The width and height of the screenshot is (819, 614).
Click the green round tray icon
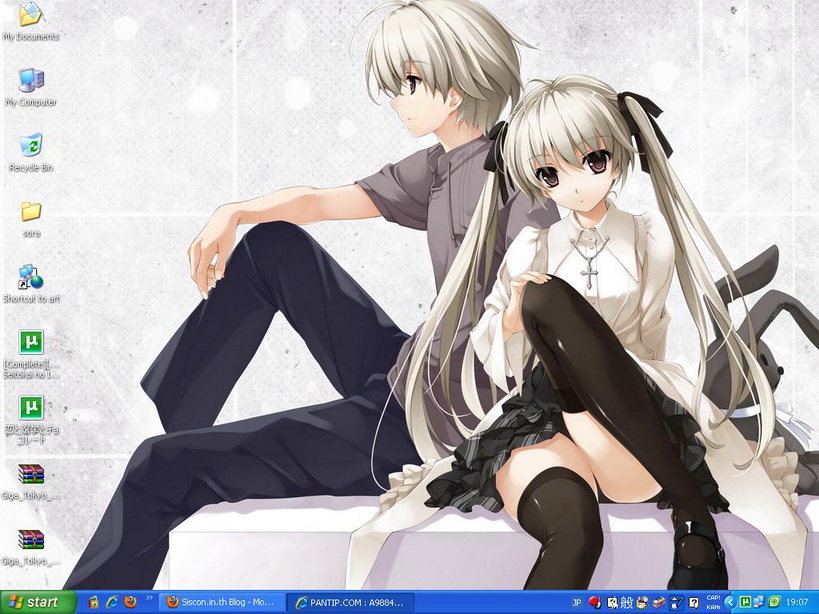pyautogui.click(x=775, y=603)
